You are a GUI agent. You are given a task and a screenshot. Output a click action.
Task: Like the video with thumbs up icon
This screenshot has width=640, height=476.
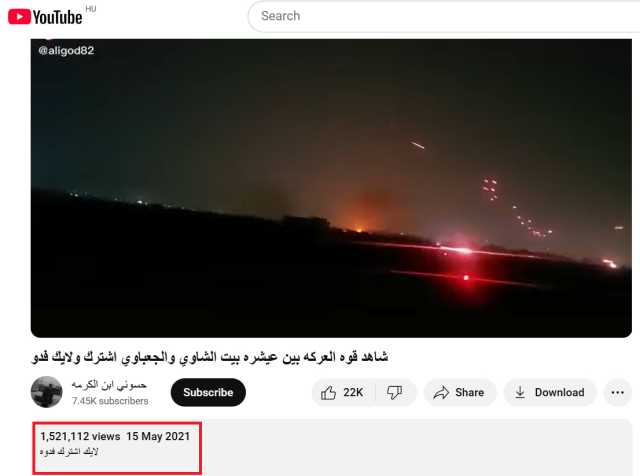[x=328, y=393]
